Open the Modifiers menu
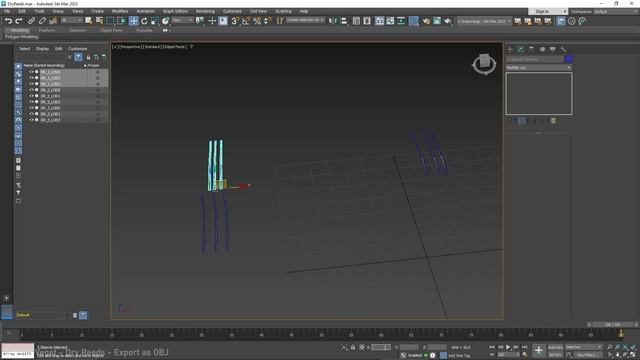The height and width of the screenshot is (360, 640). point(120,11)
